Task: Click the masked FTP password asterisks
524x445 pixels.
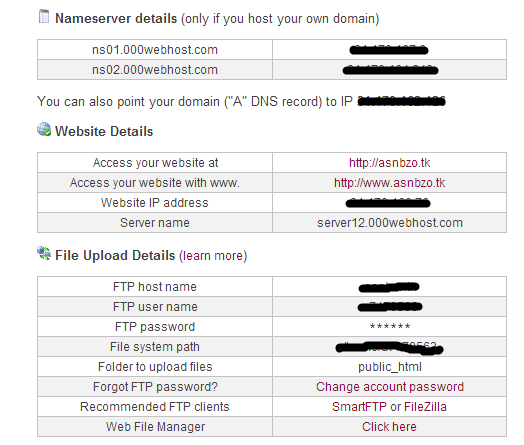Action: click(390, 326)
